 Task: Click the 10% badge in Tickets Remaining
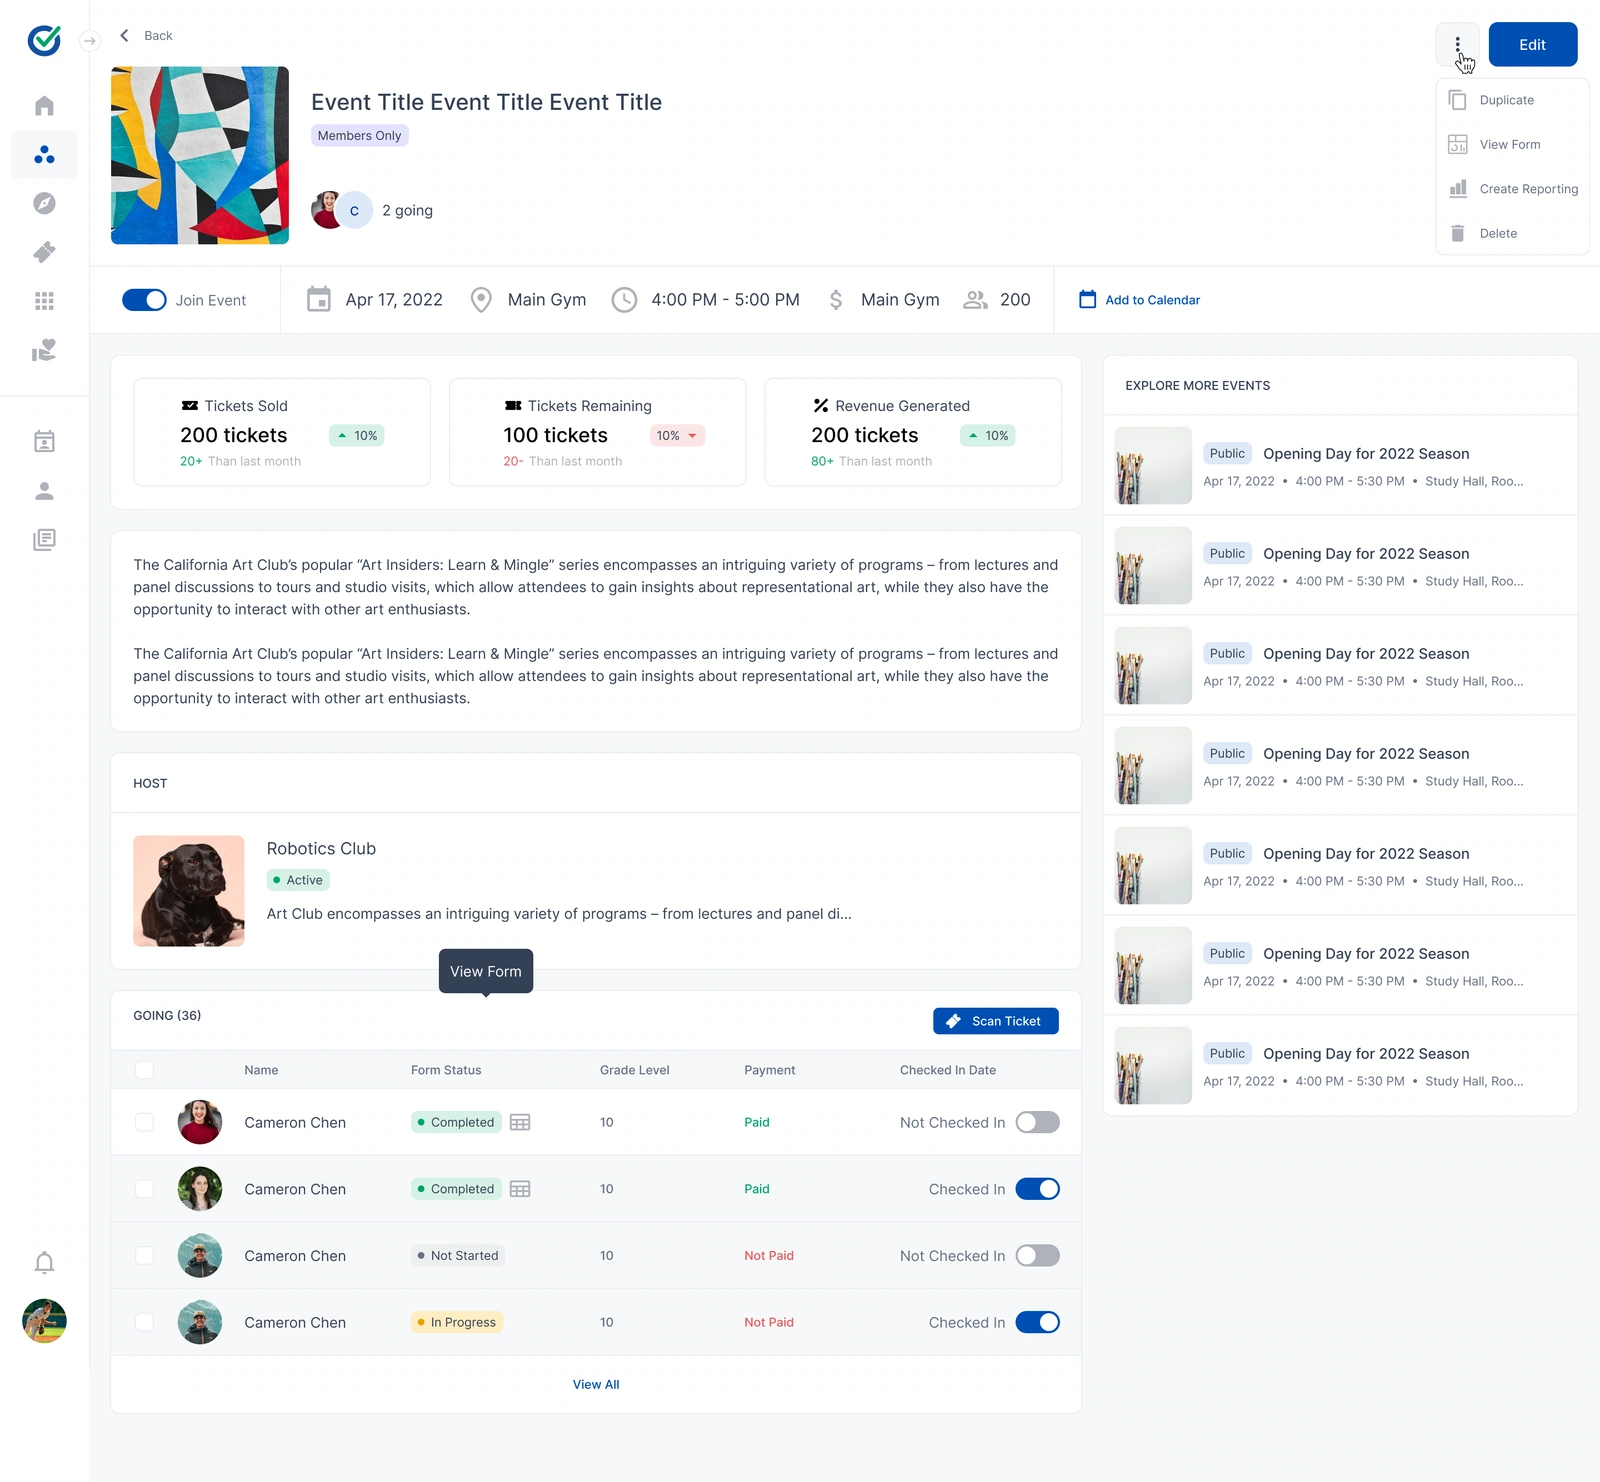678,436
